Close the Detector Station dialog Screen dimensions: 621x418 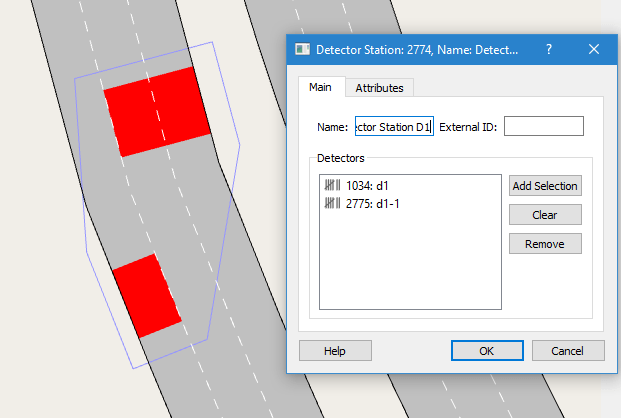(x=594, y=50)
